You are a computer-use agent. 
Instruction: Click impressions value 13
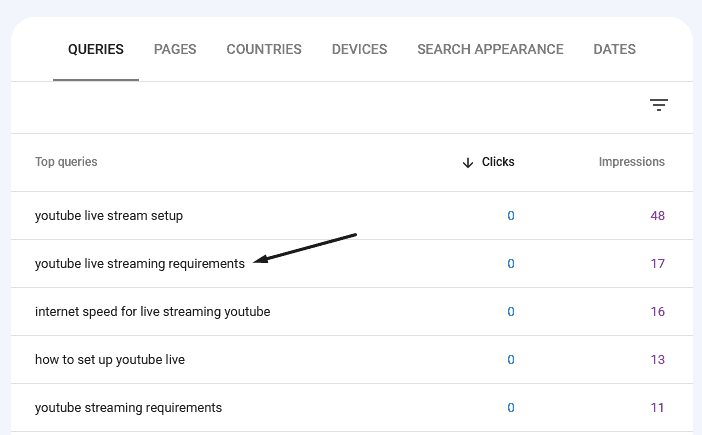coord(657,360)
